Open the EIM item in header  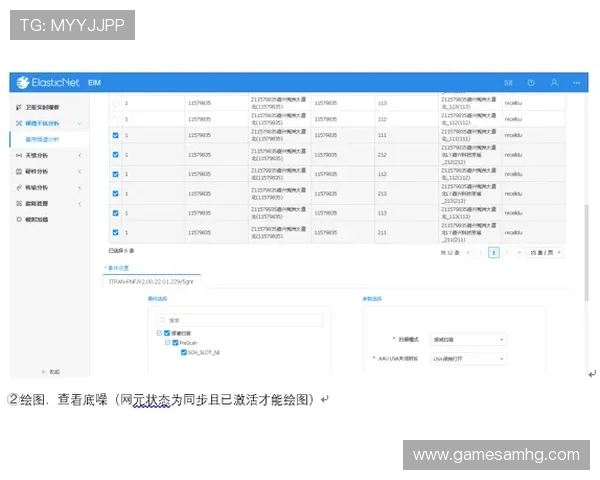(94, 83)
